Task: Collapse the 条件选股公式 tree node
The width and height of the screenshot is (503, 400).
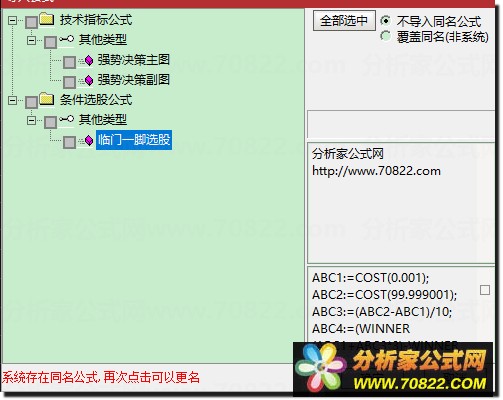Action: pos(12,100)
